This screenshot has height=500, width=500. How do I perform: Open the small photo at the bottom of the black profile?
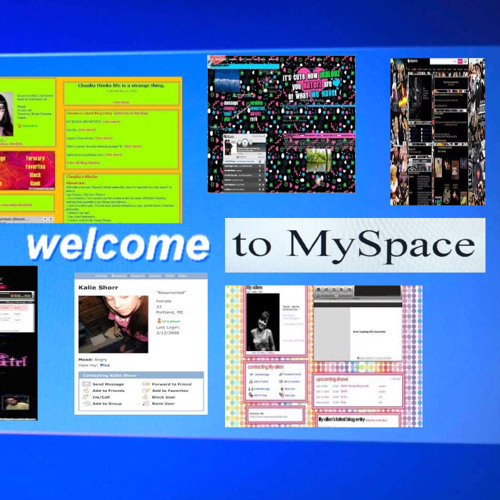[16, 403]
